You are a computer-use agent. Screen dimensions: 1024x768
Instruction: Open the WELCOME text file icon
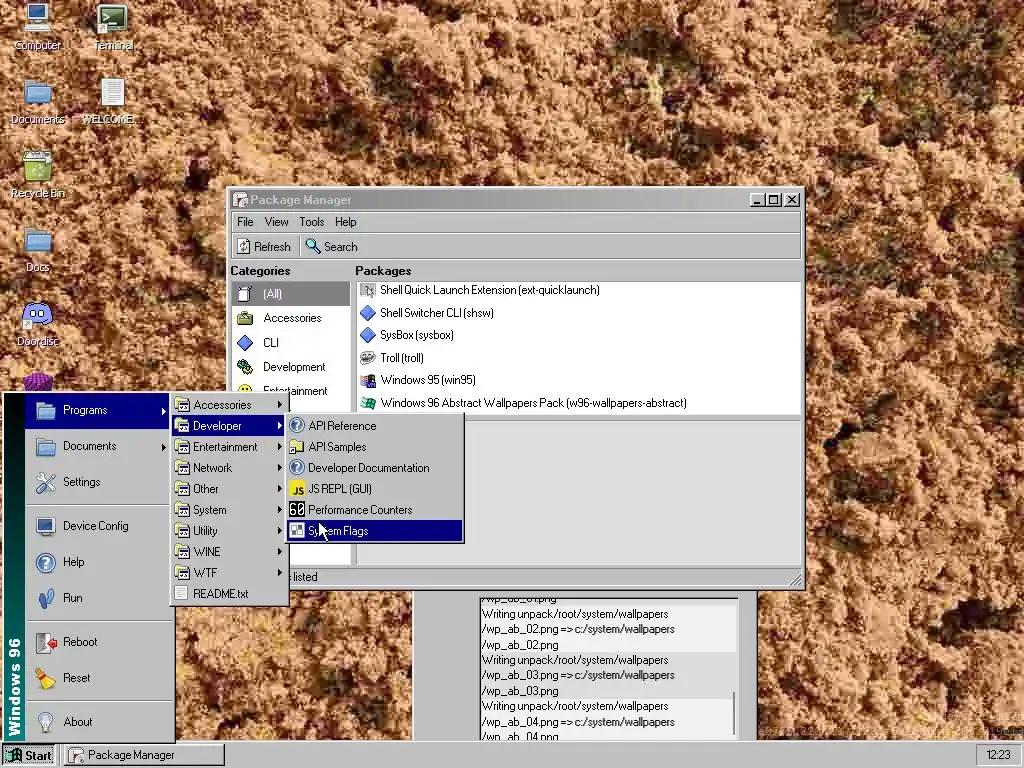point(112,101)
